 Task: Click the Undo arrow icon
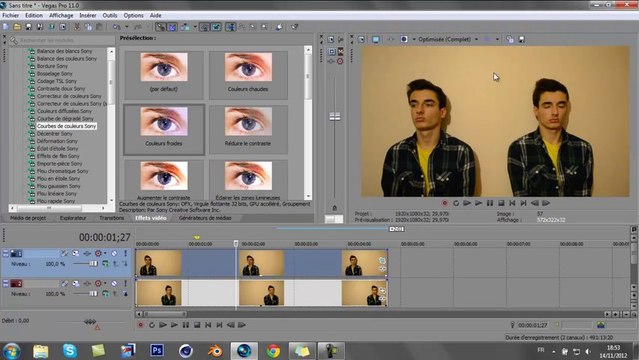coord(117,27)
